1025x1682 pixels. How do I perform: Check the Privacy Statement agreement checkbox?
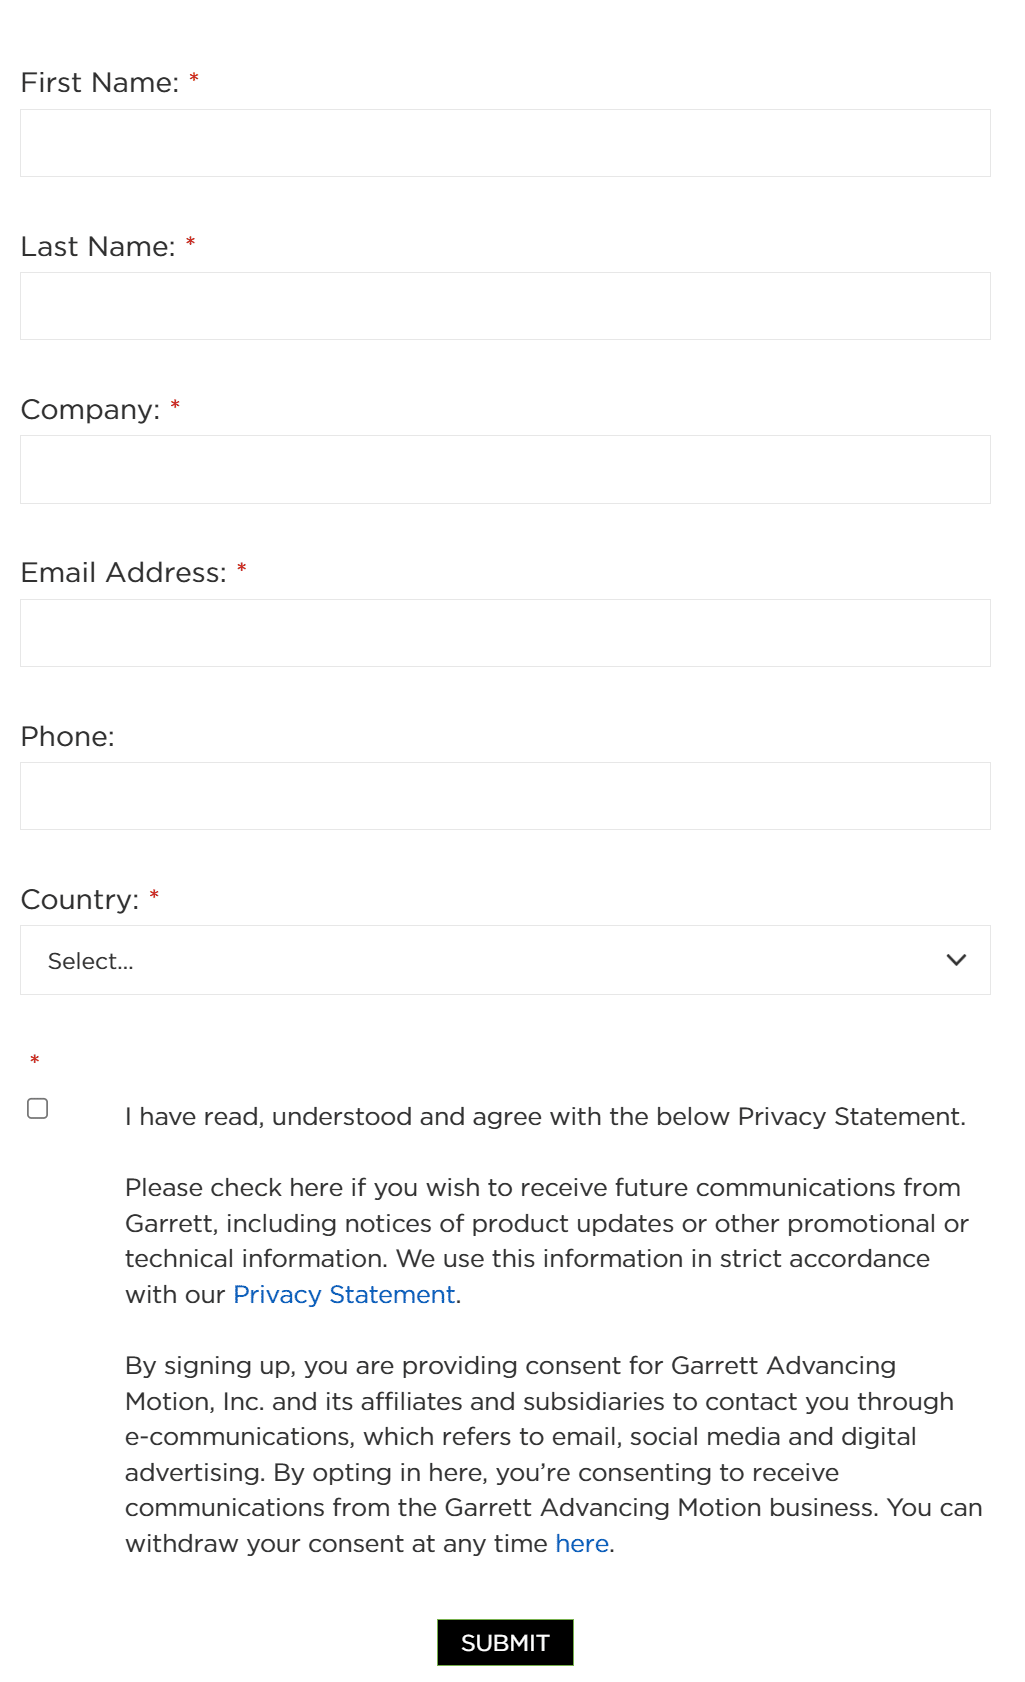(38, 1108)
